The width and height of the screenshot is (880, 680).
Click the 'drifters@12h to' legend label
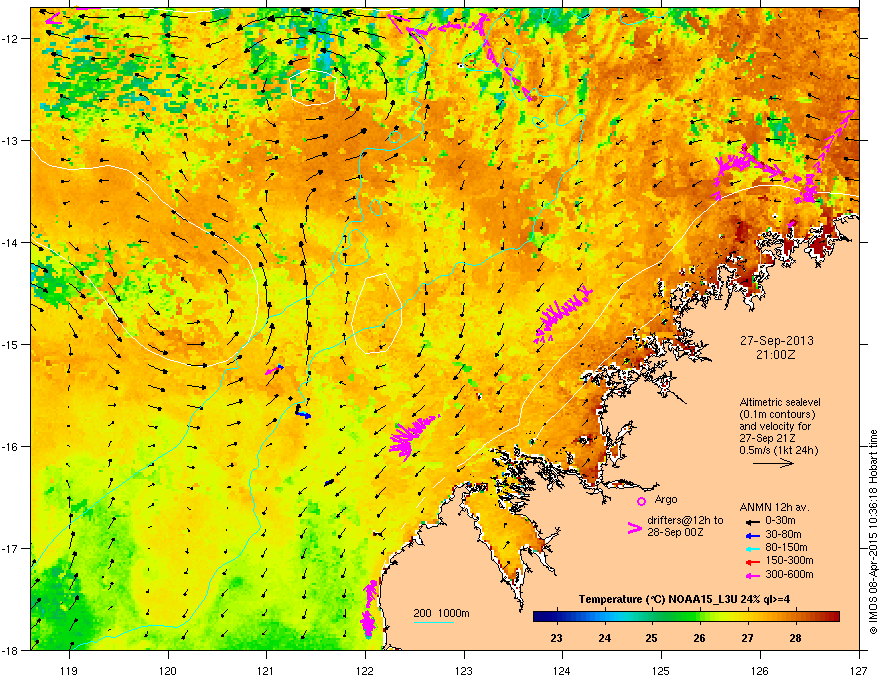click(685, 520)
